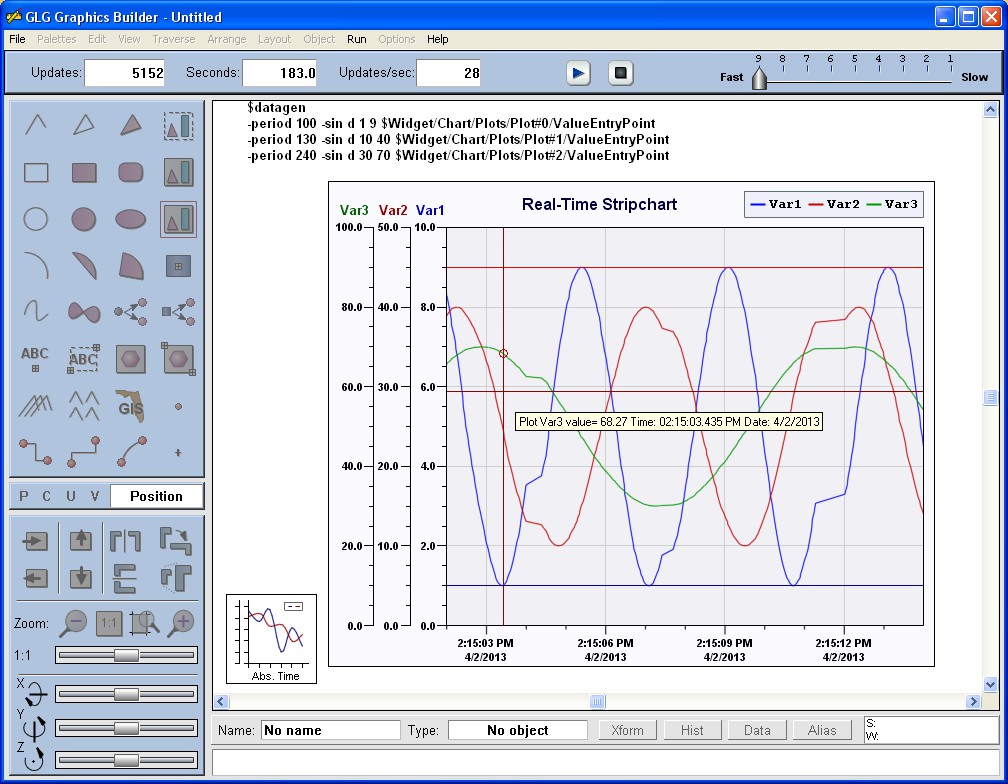
Task: Select the plain ABC text tool
Action: pyautogui.click(x=36, y=358)
